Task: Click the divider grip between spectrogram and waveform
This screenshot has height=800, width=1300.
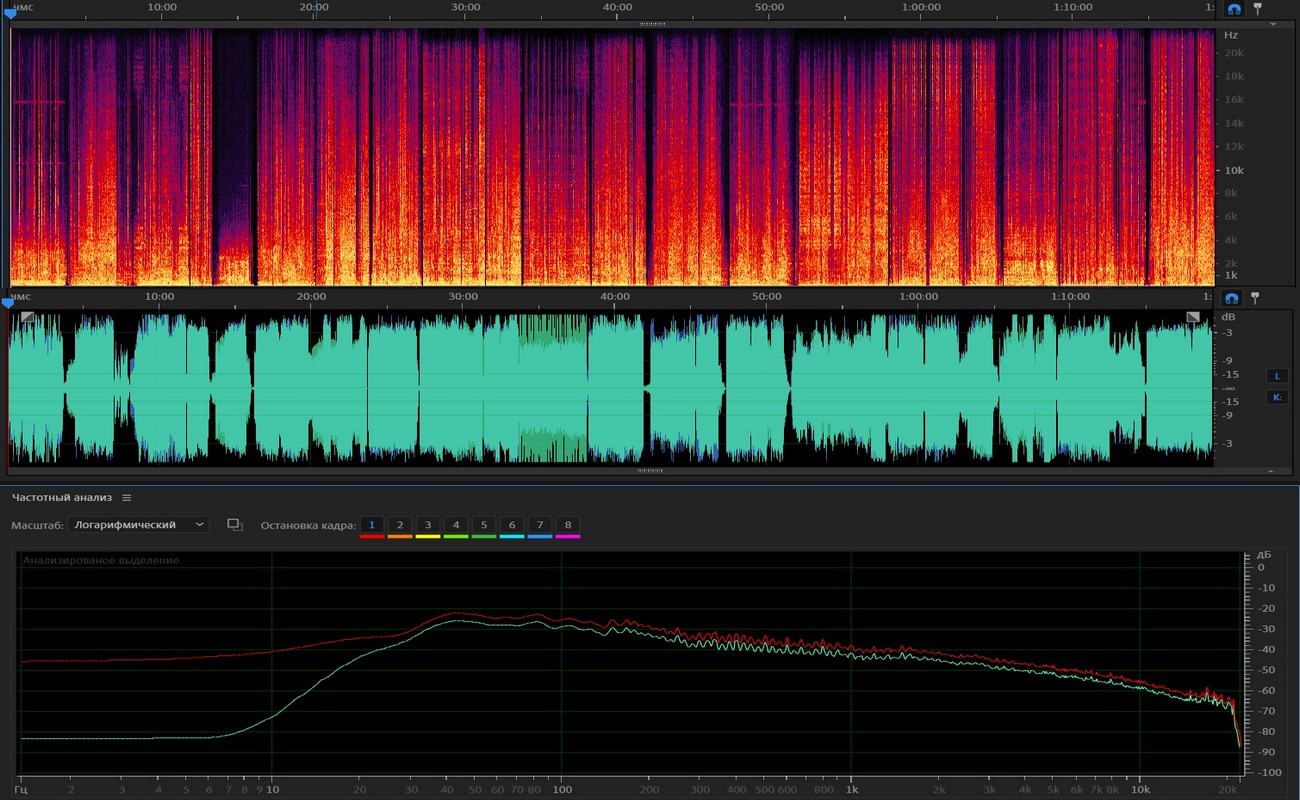Action: click(x=651, y=23)
